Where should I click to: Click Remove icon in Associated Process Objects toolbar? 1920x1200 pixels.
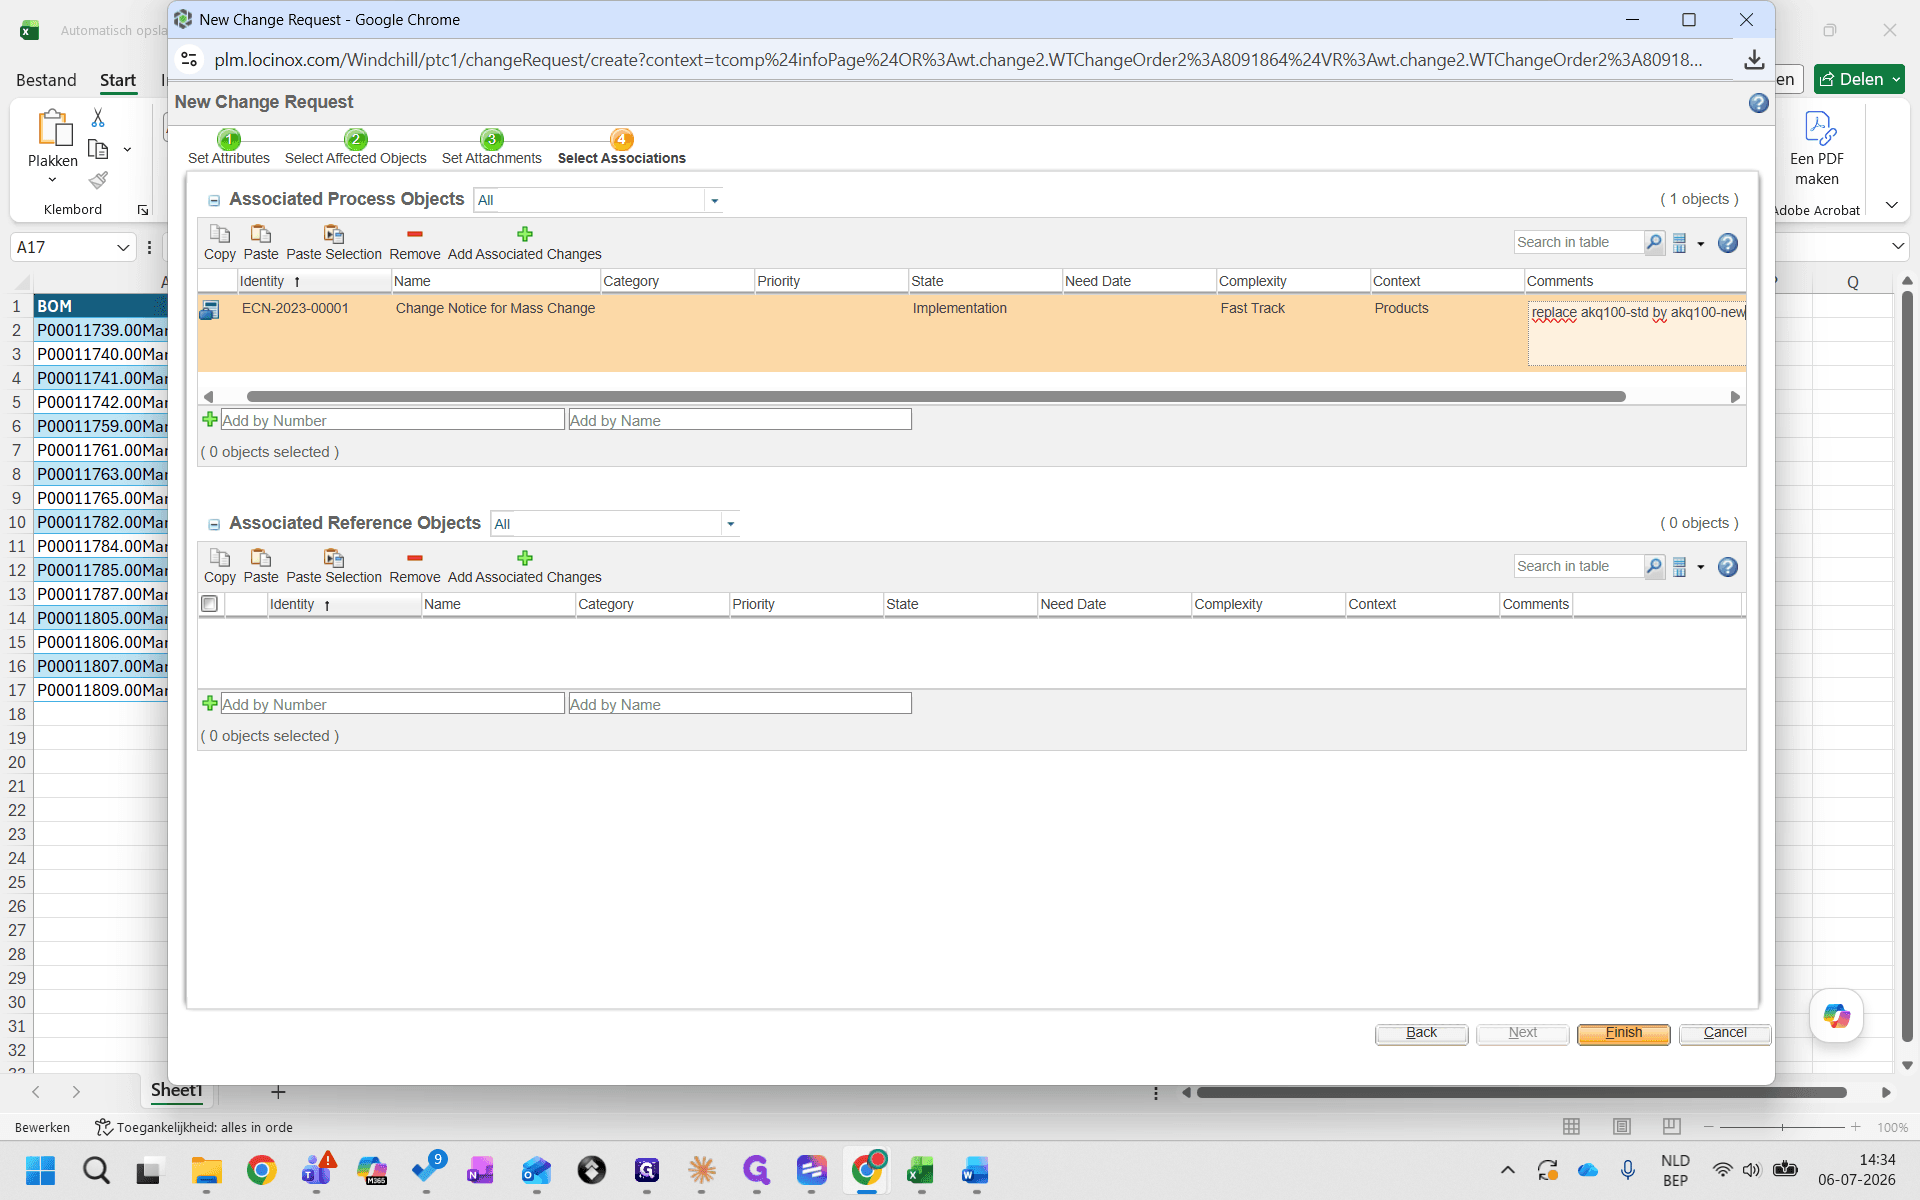click(x=415, y=234)
